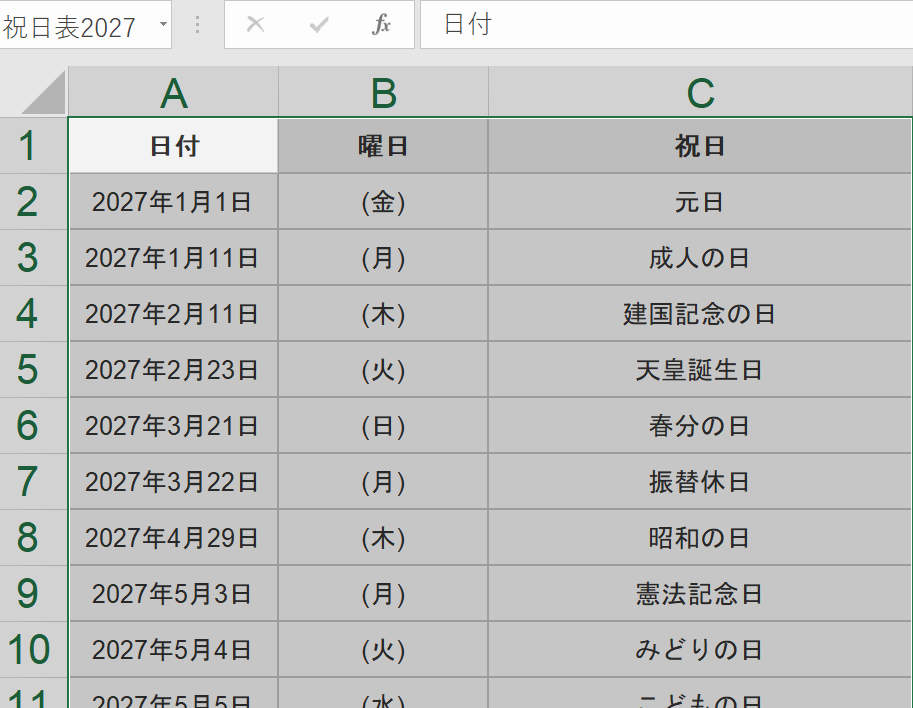
Task: Click the Name Box showing 祝日表2027
Action: click(75, 26)
